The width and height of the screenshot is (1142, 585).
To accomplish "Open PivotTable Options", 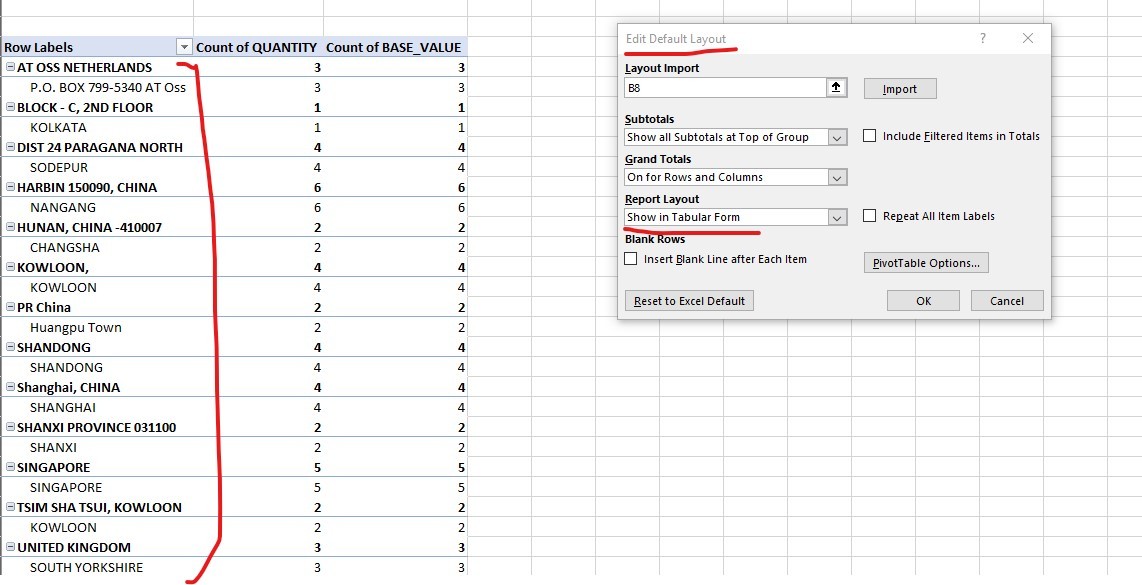I will tap(926, 263).
